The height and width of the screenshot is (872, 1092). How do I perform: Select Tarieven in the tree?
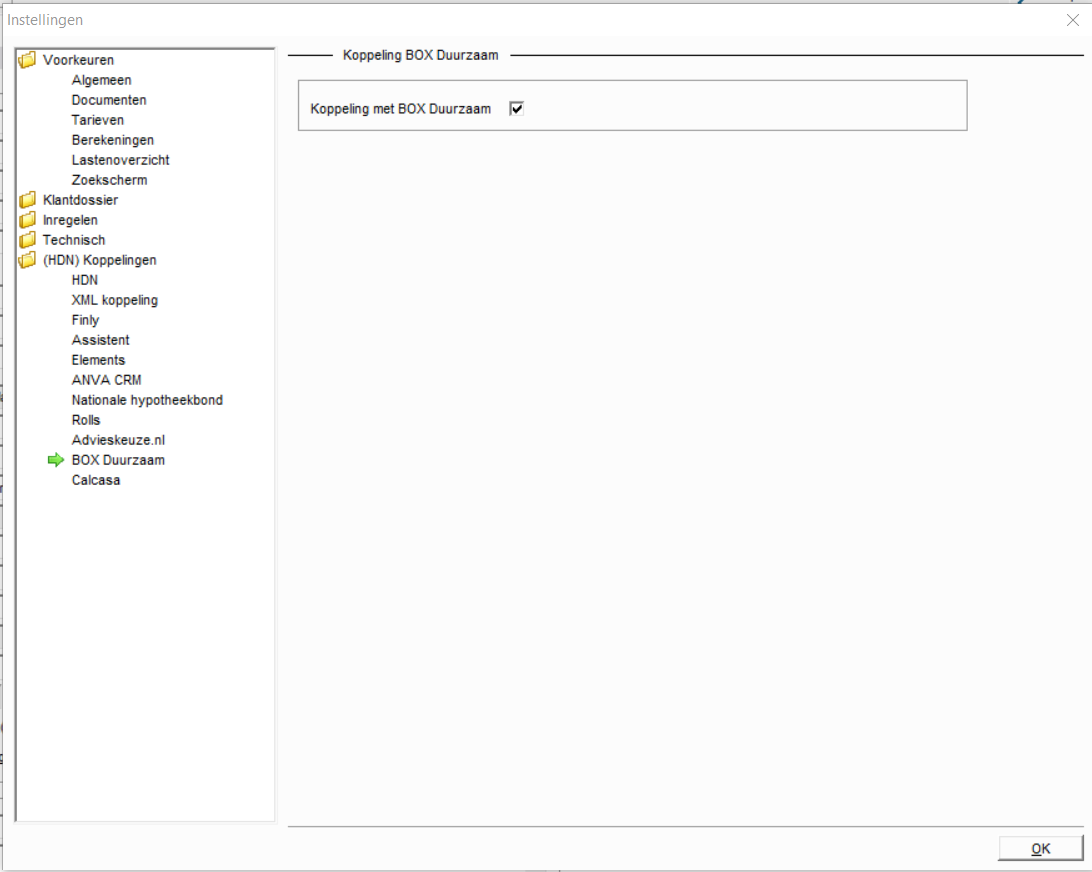pos(98,120)
